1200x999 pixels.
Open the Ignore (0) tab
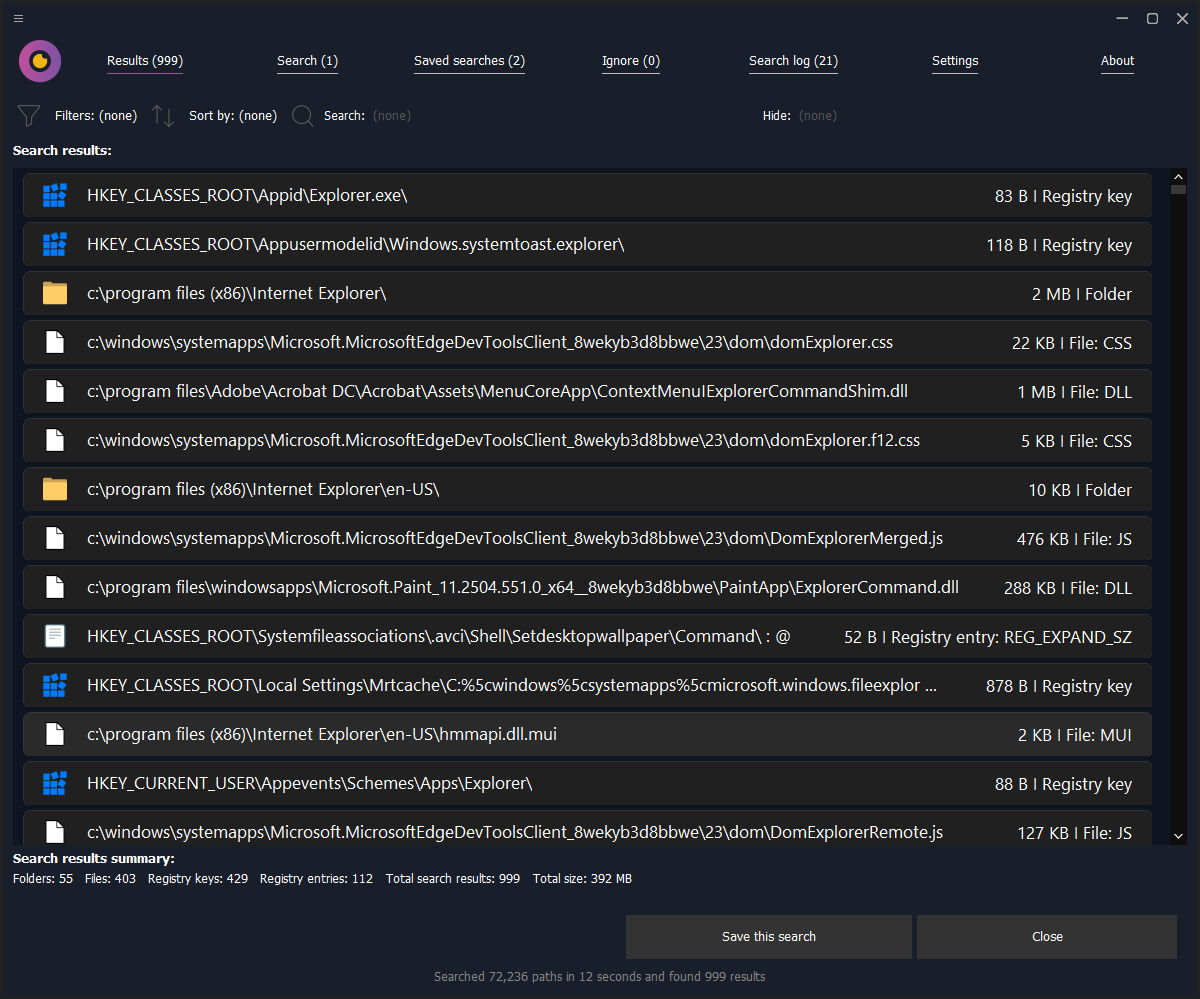tap(630, 61)
